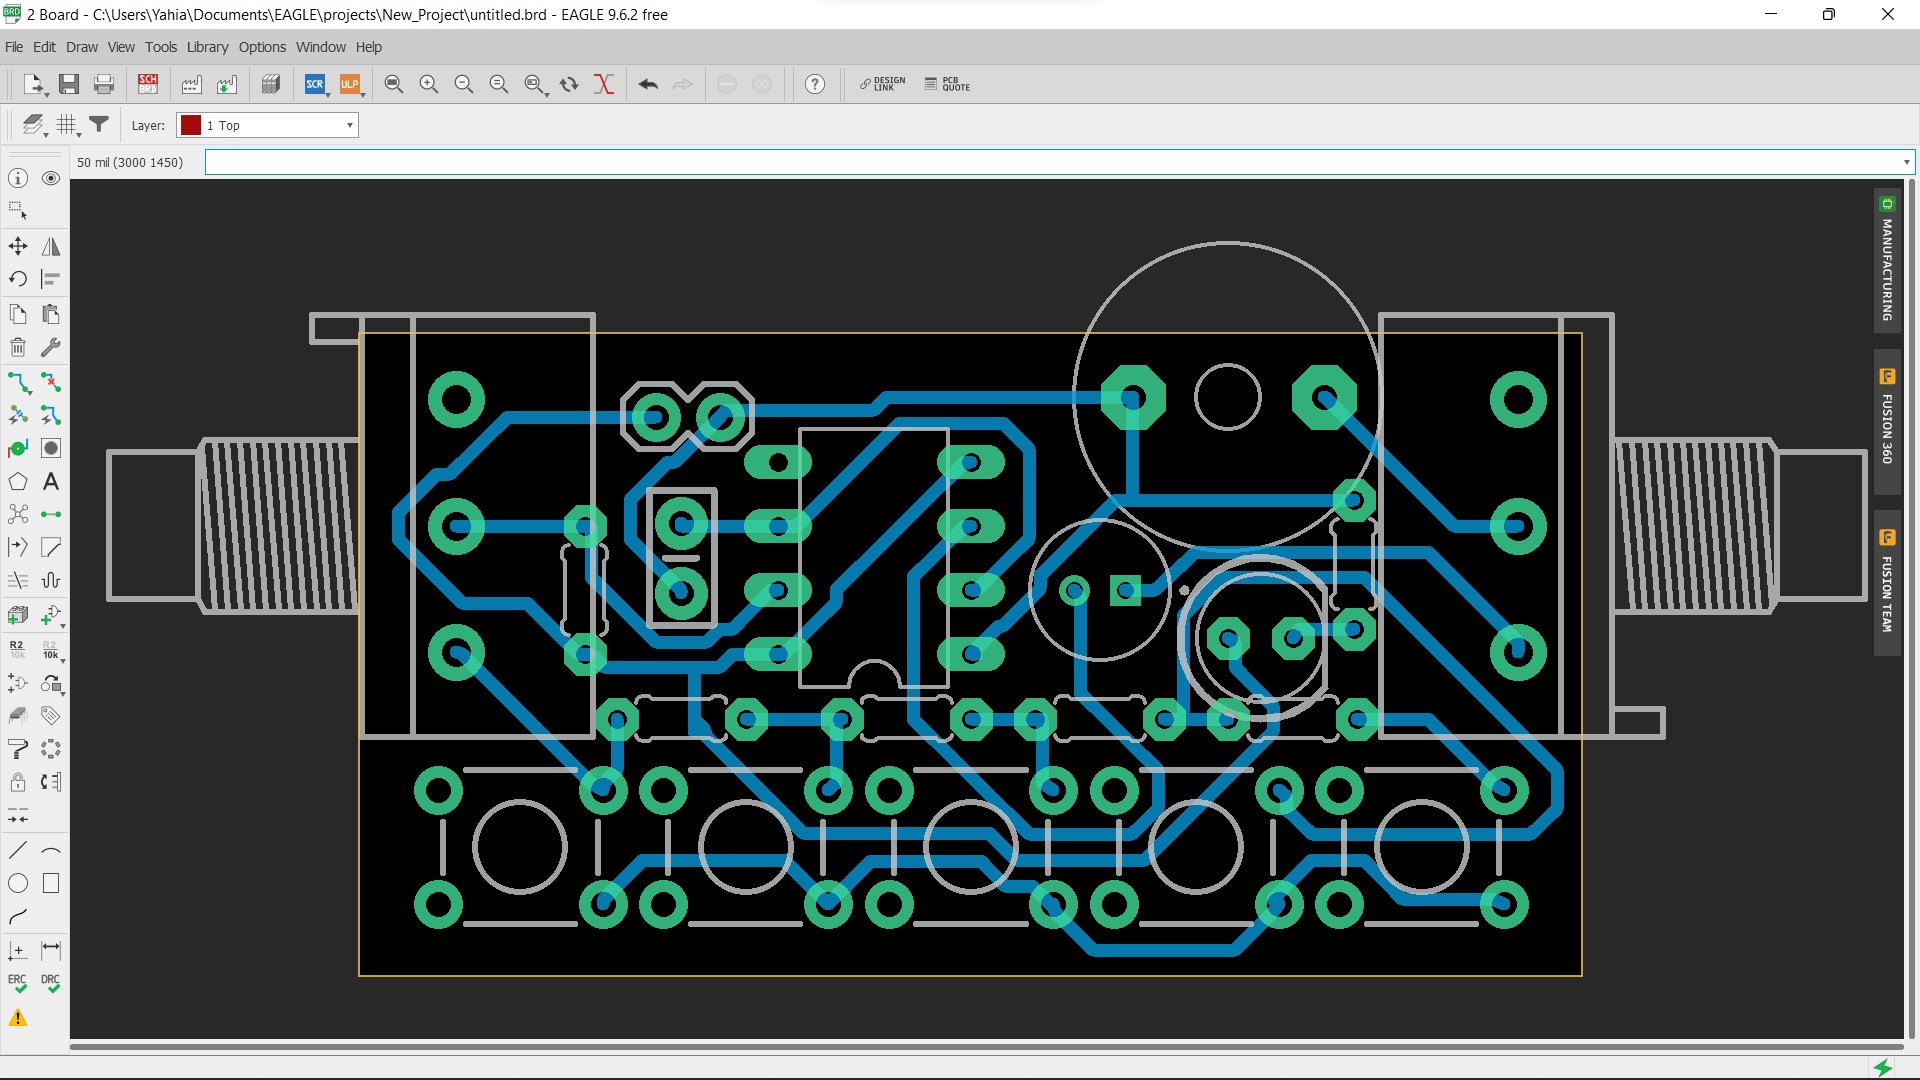Run the DRC check
This screenshot has width=1920, height=1080.
(51, 983)
